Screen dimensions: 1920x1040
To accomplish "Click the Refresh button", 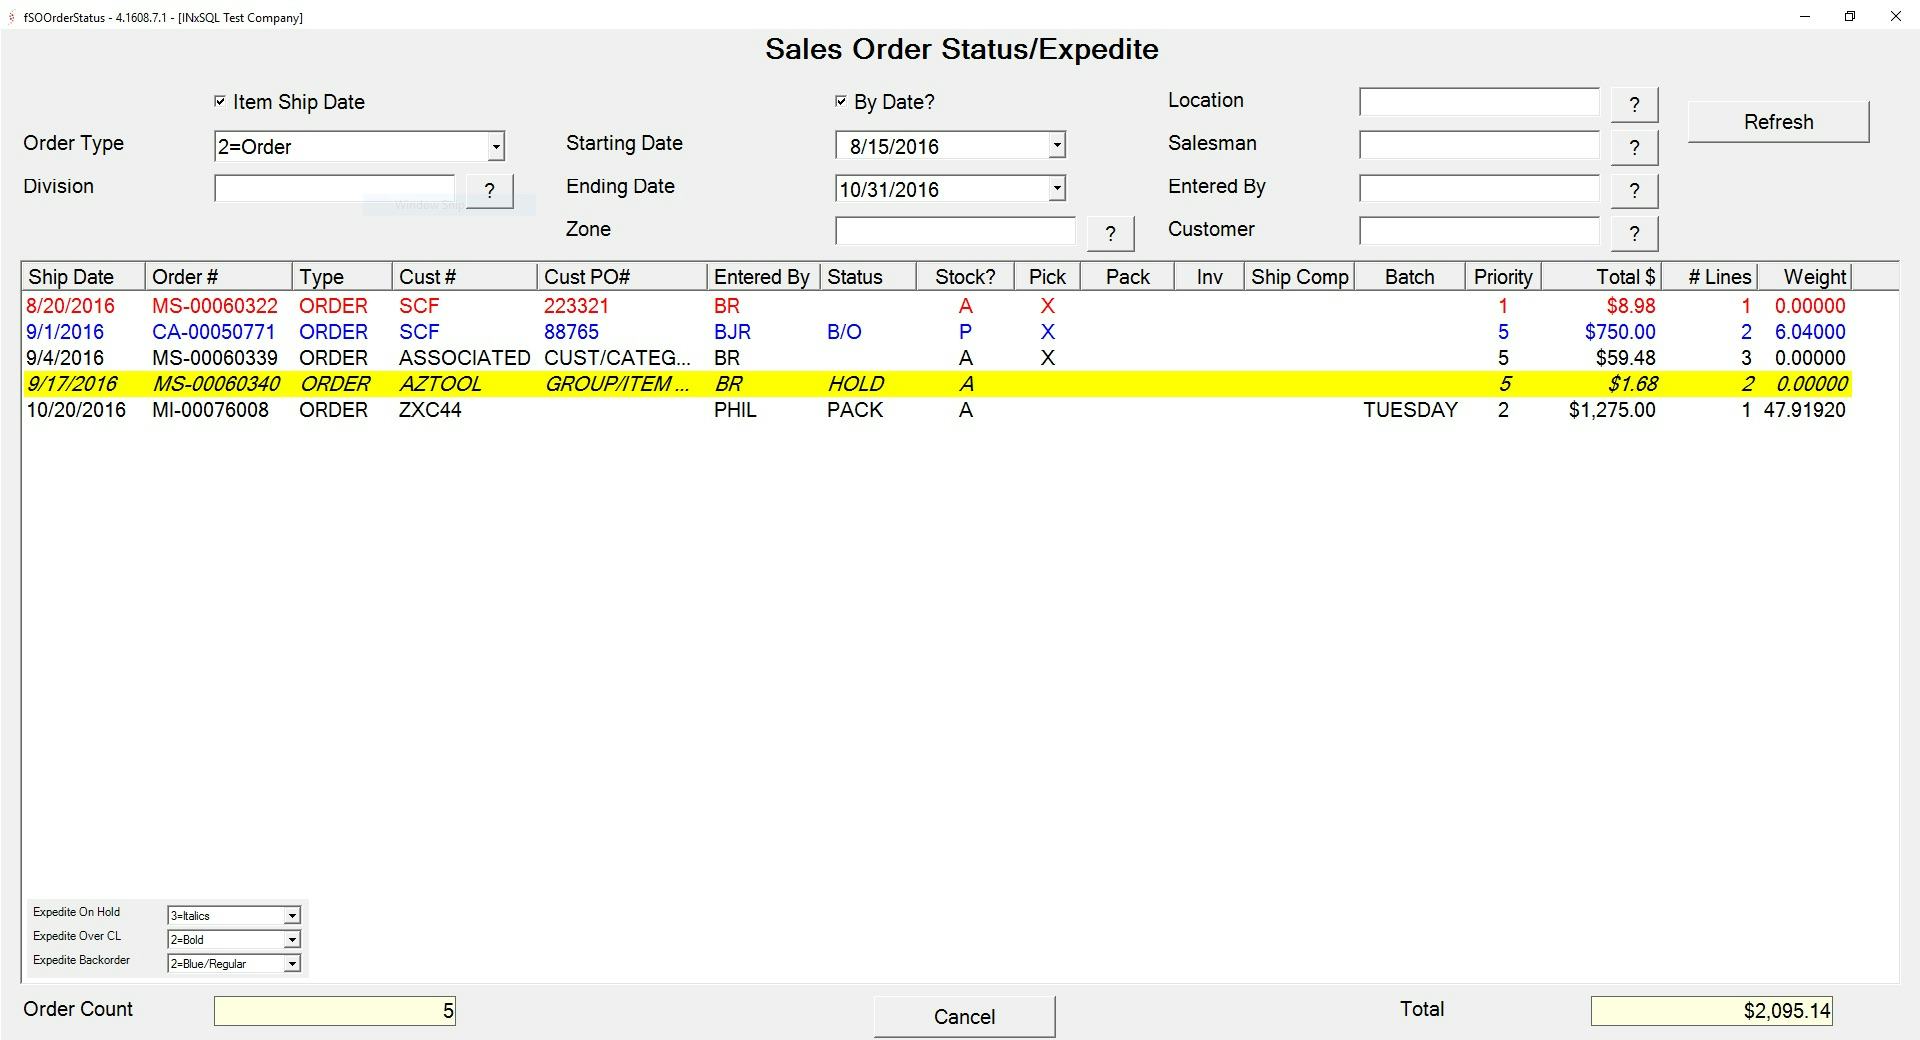I will 1778,121.
